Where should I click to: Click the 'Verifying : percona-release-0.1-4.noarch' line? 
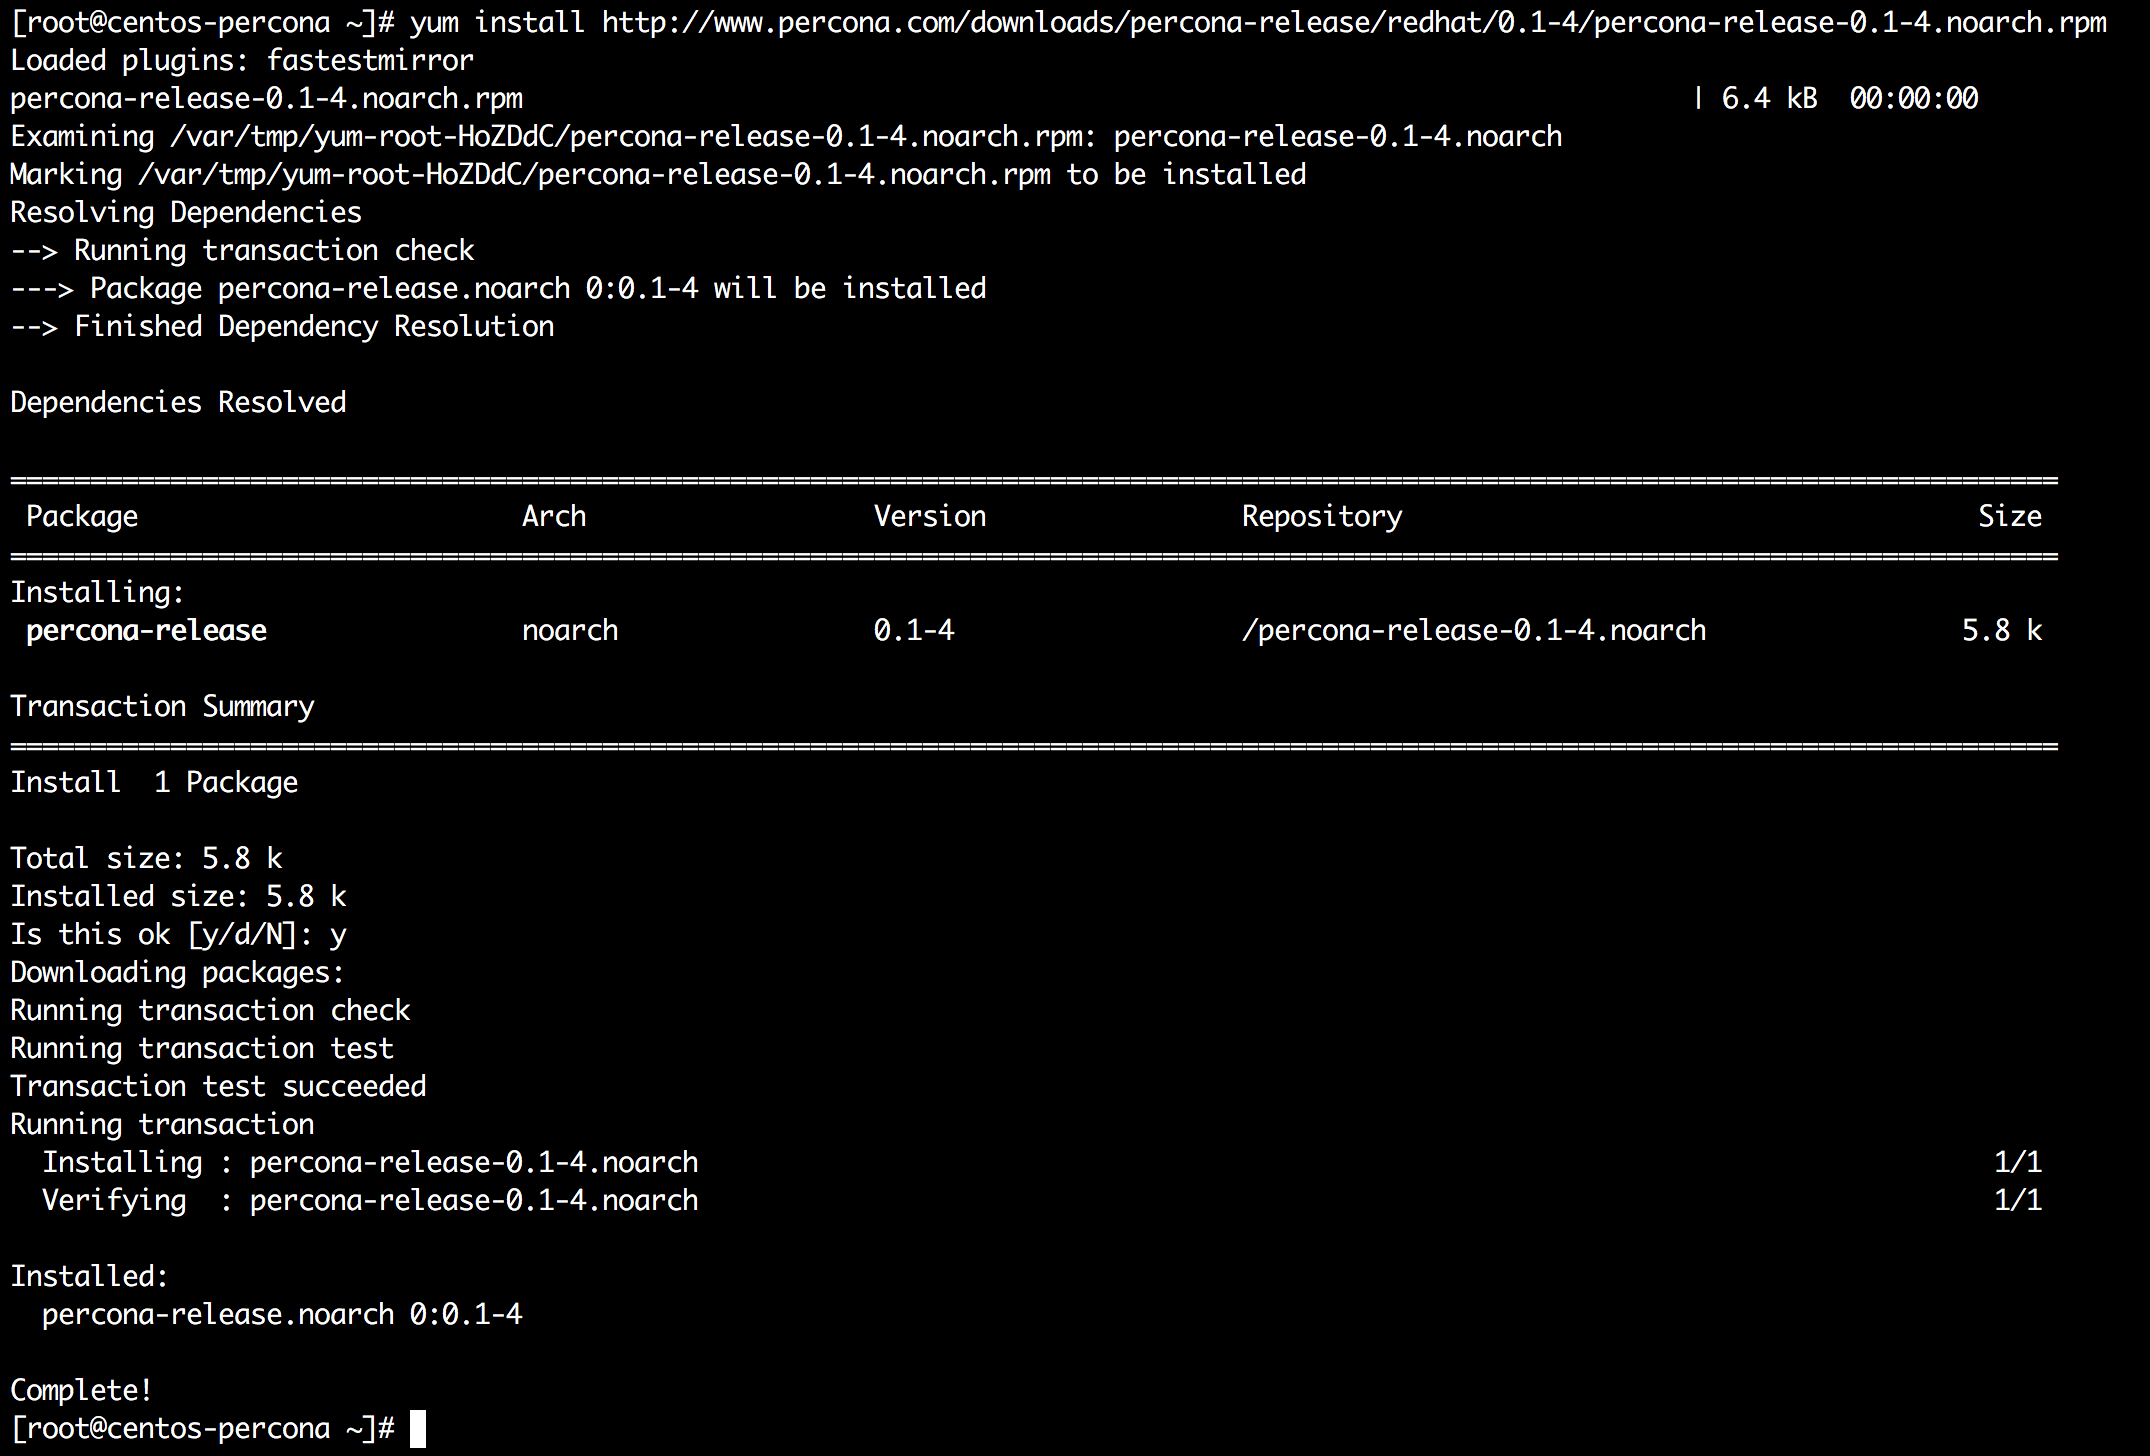[370, 1200]
